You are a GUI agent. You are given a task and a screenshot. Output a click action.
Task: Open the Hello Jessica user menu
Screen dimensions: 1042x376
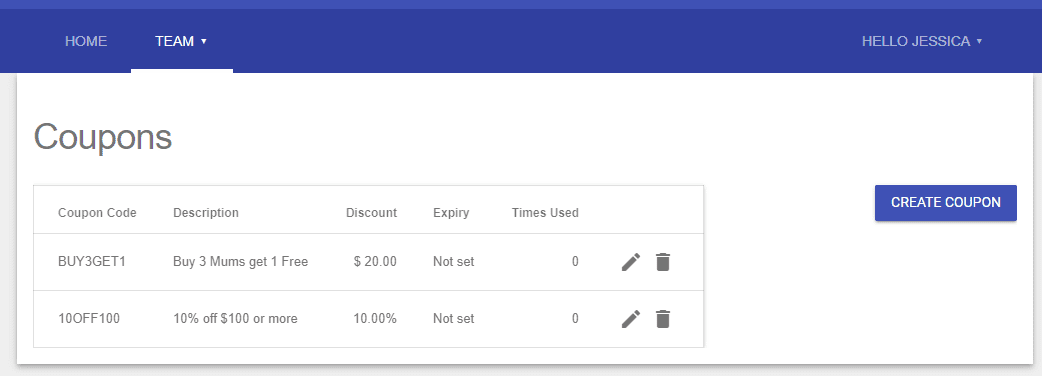[x=922, y=41]
